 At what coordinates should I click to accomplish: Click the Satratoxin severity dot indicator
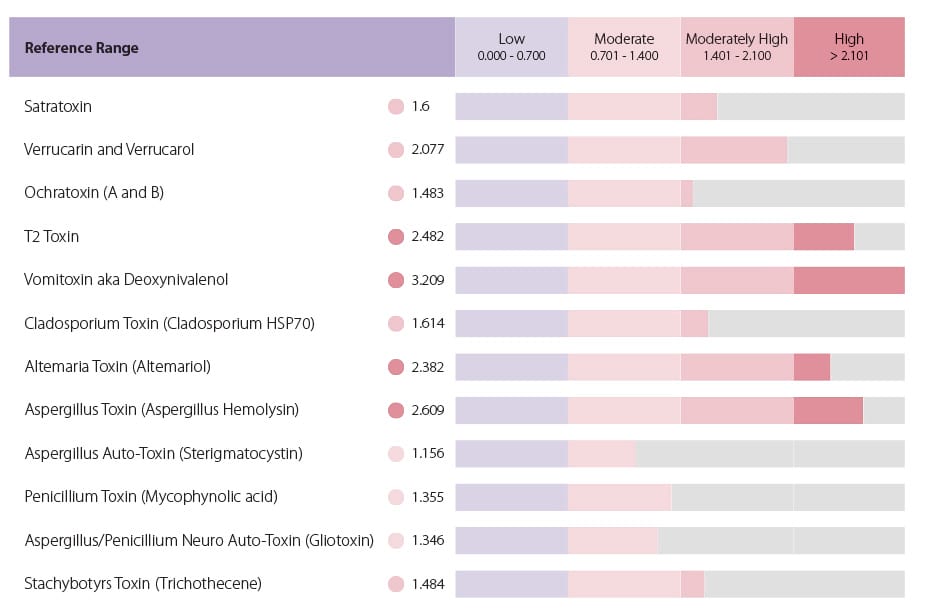395,106
